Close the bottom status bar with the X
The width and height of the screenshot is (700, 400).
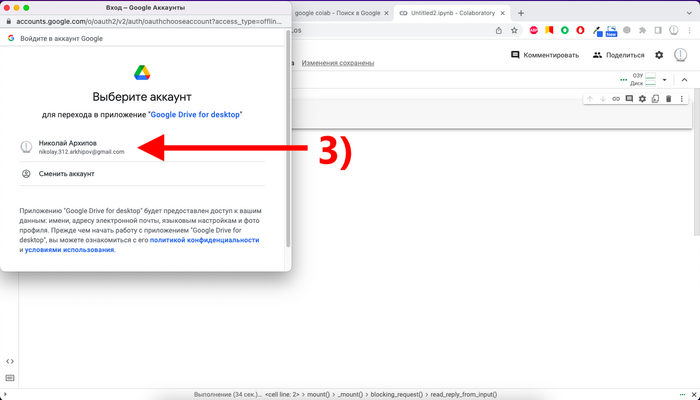click(x=694, y=395)
